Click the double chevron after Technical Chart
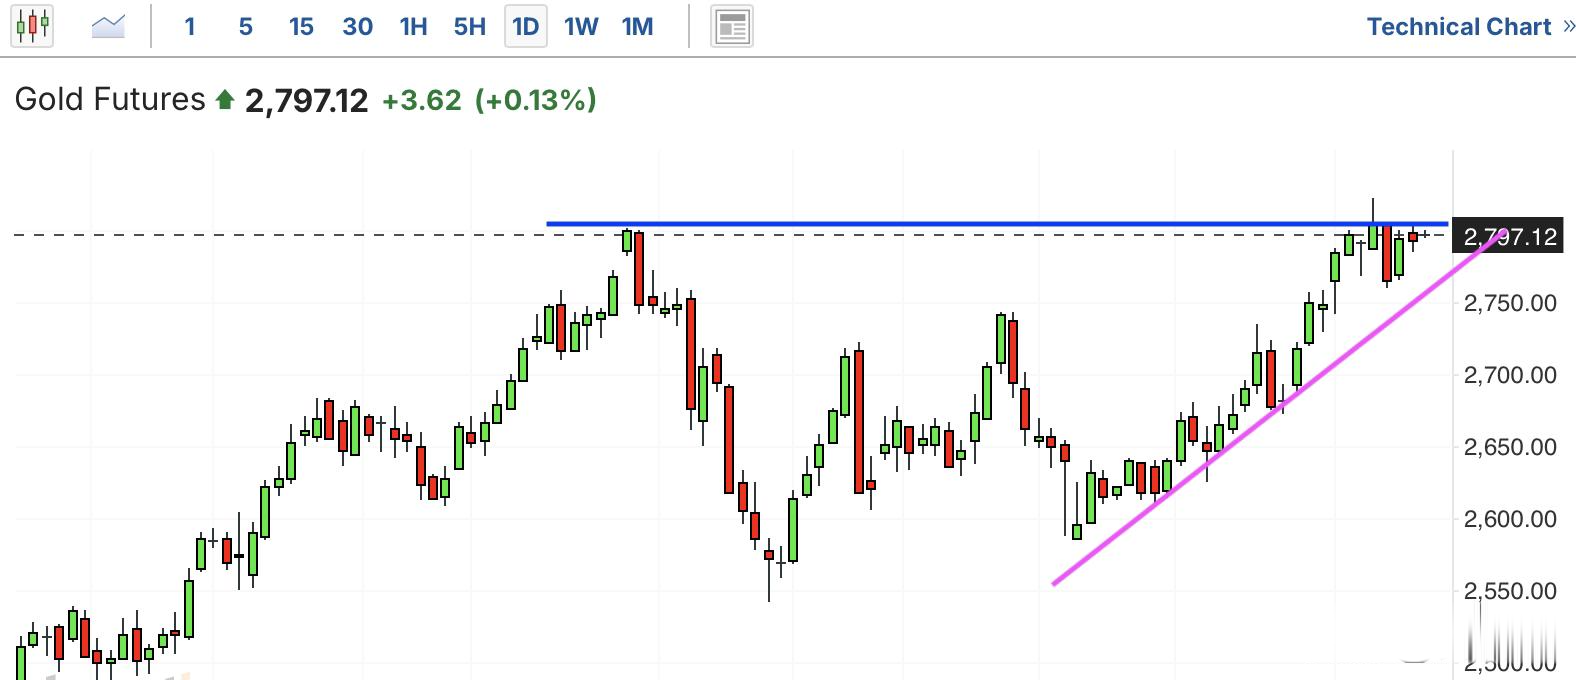Screen dimensions: 1576x680 1568,27
